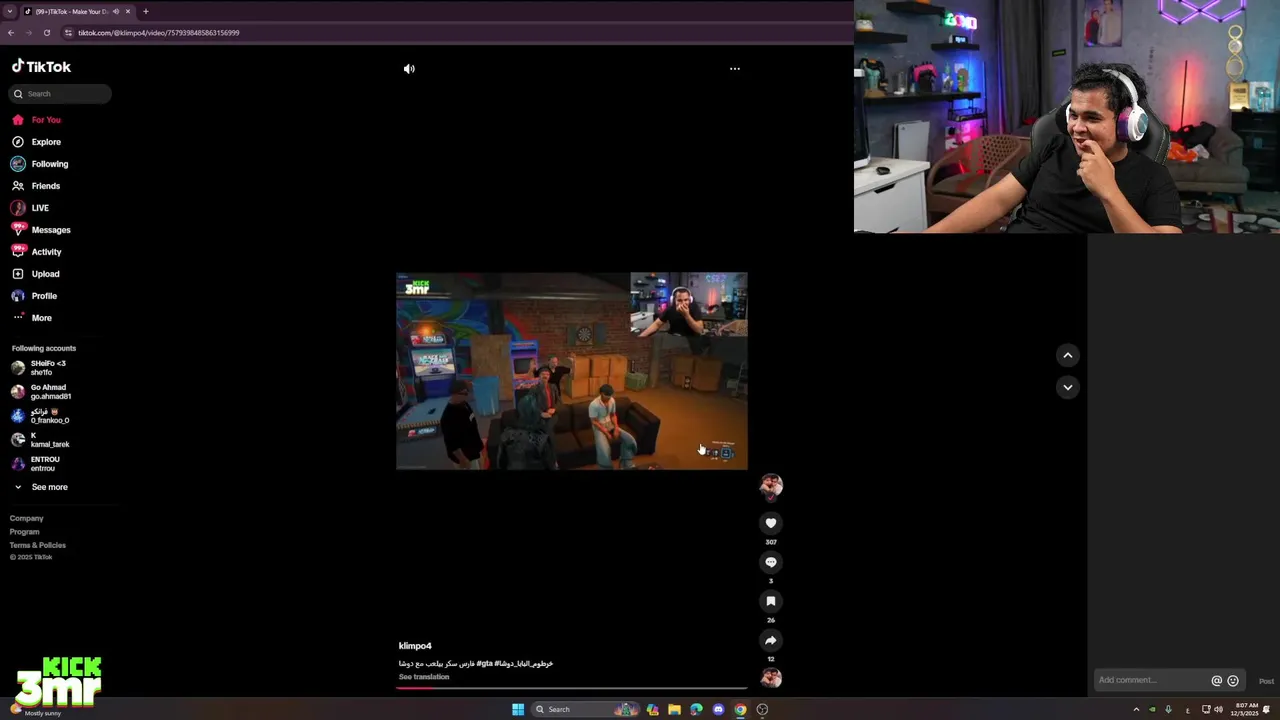This screenshot has height=720, width=1280.
Task: Save video with bookmark icon
Action: click(x=771, y=601)
